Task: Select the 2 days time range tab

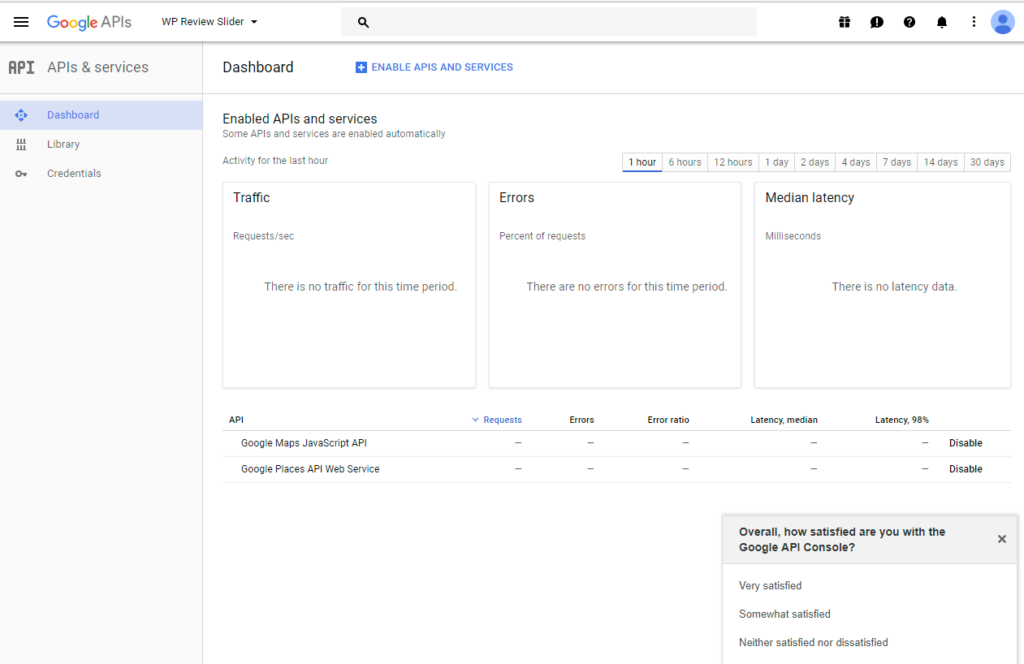Action: [814, 162]
